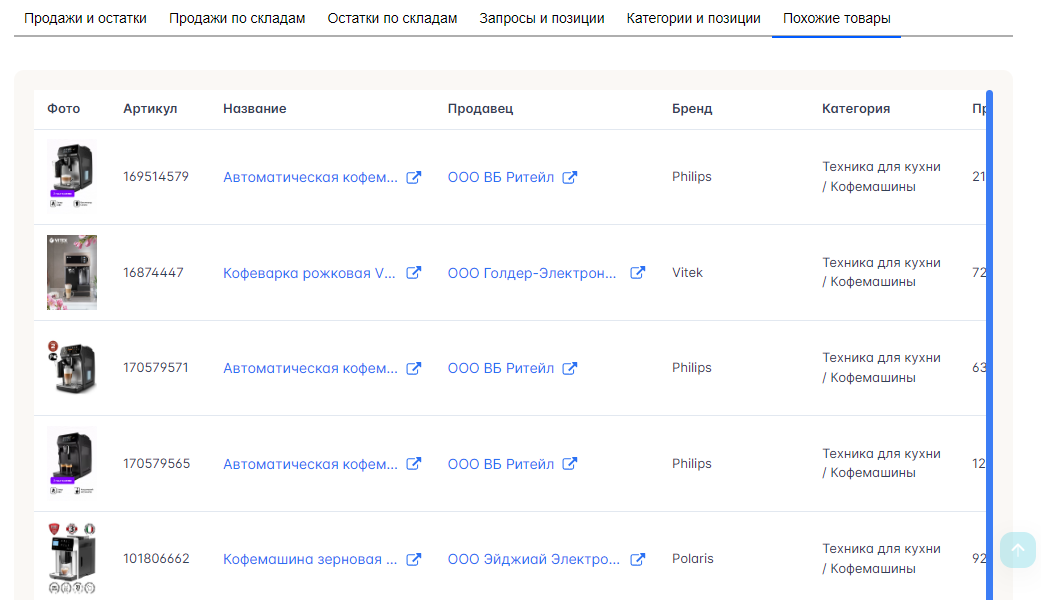Screen dimensions: 1041x600
Task: Click product photo for article 170579565
Action: [x=72, y=462]
